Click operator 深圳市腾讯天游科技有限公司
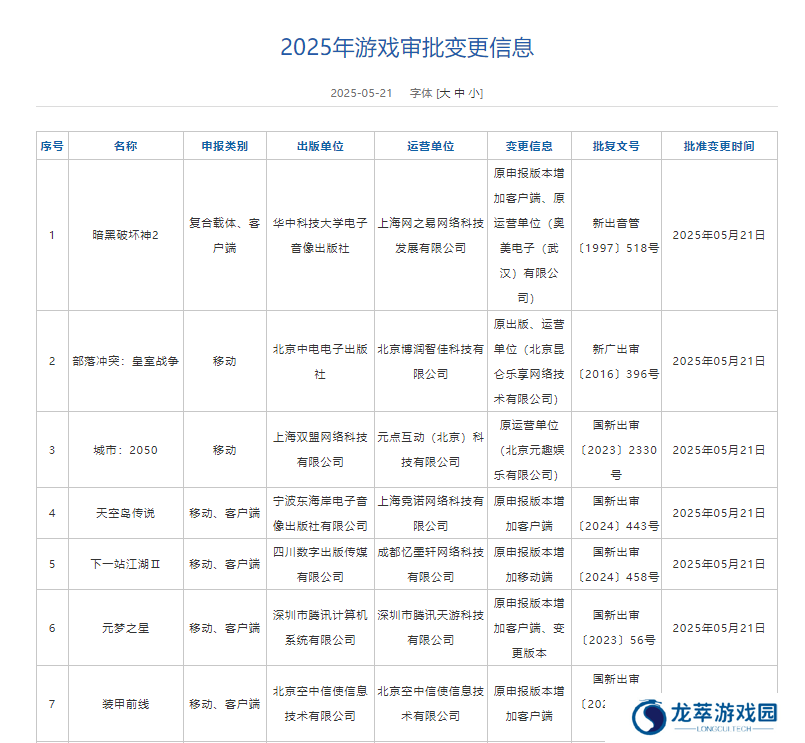 pyautogui.click(x=431, y=628)
